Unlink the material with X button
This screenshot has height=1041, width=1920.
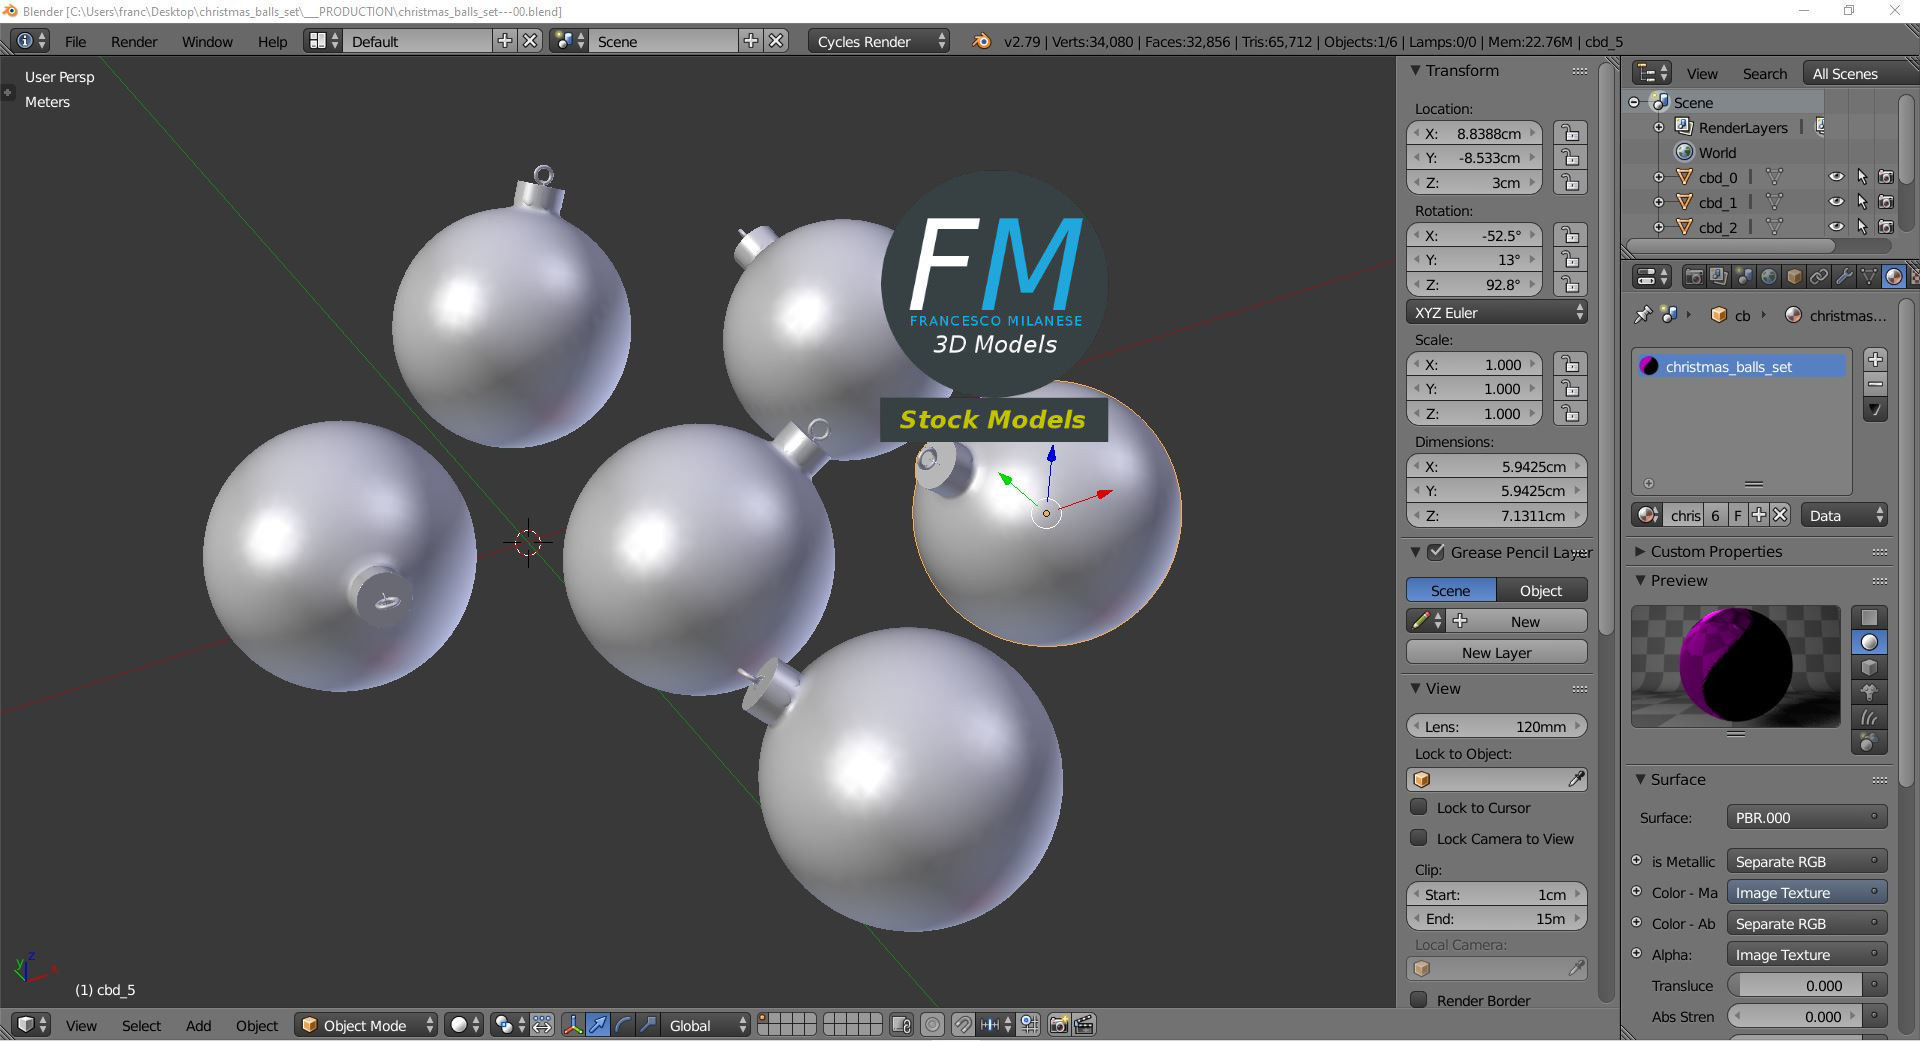pyautogui.click(x=1780, y=515)
